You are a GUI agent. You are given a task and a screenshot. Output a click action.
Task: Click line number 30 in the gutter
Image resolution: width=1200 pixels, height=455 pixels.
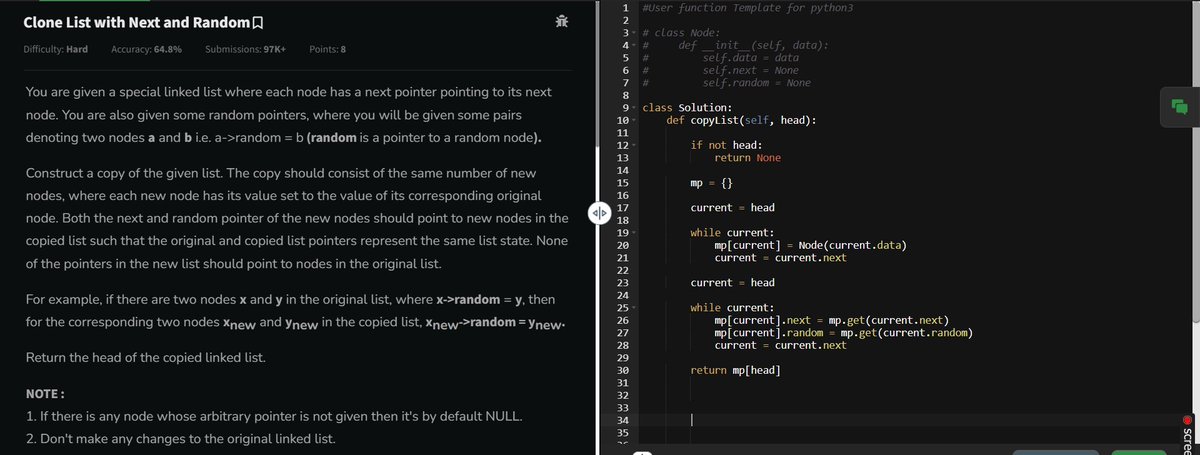click(x=623, y=370)
